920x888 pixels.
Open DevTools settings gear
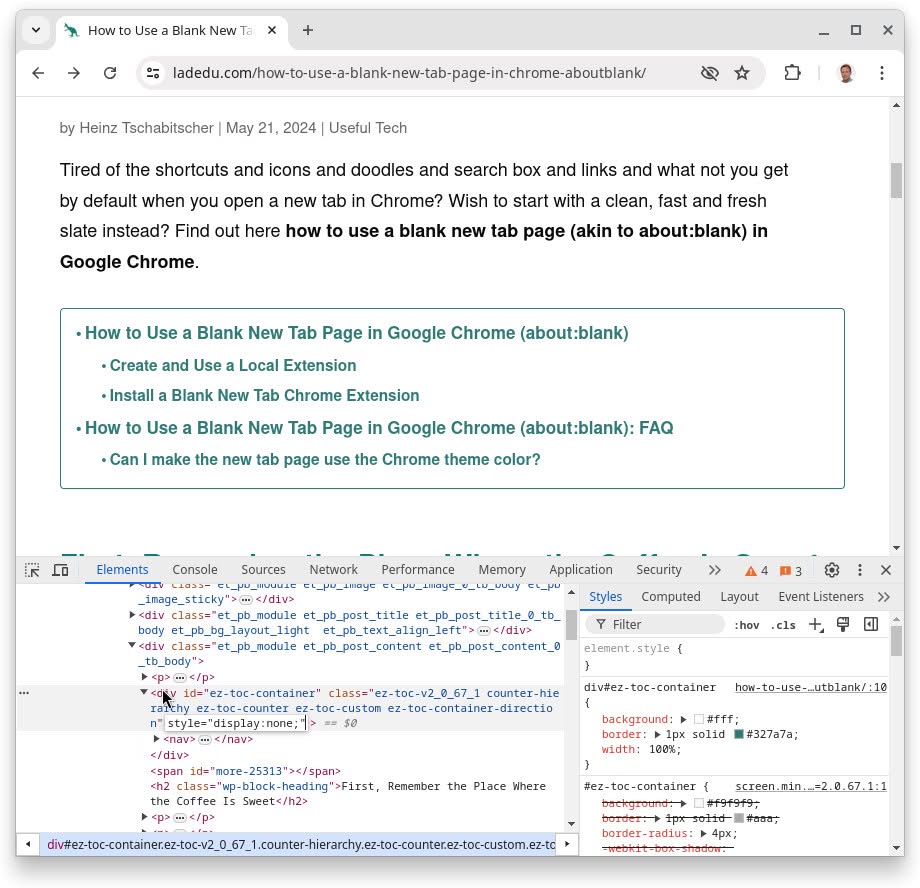tap(831, 570)
